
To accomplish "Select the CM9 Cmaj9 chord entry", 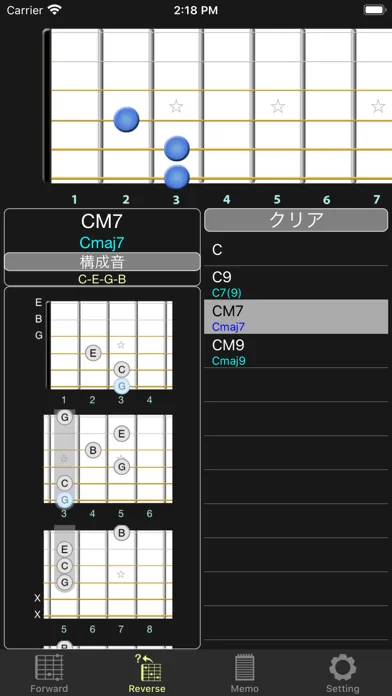I will coord(296,351).
